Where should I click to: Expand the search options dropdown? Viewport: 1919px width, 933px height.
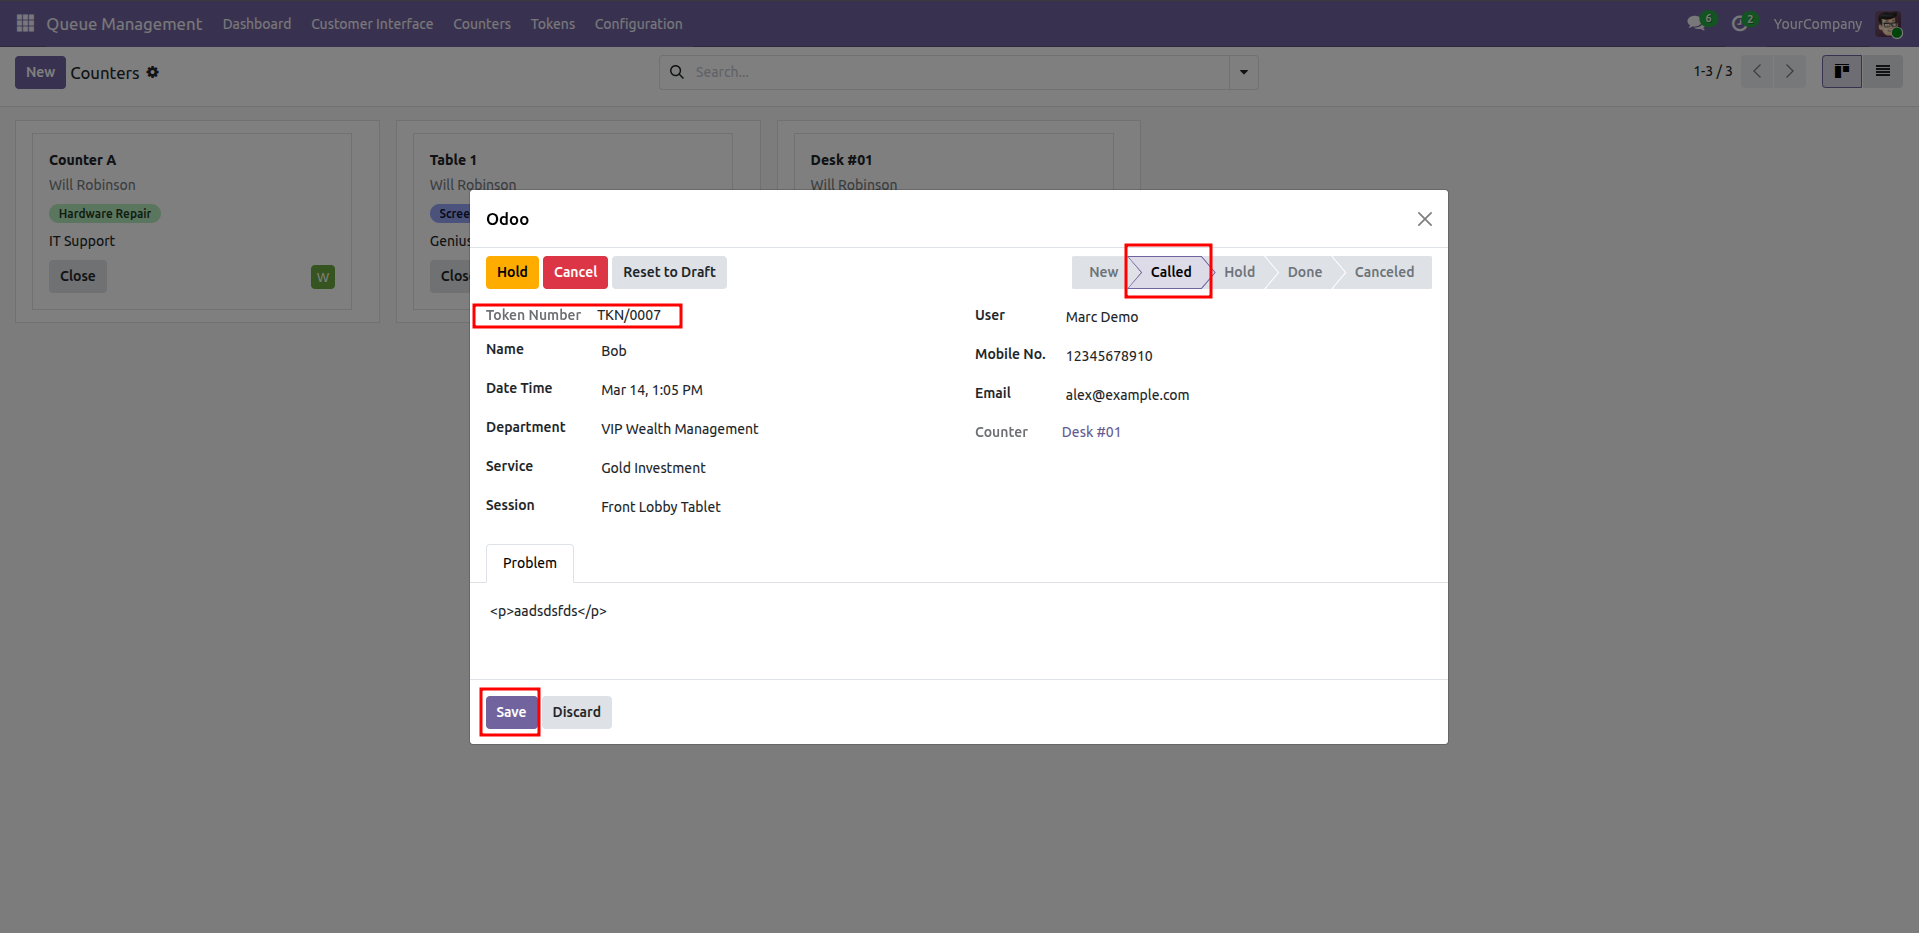tap(1243, 72)
